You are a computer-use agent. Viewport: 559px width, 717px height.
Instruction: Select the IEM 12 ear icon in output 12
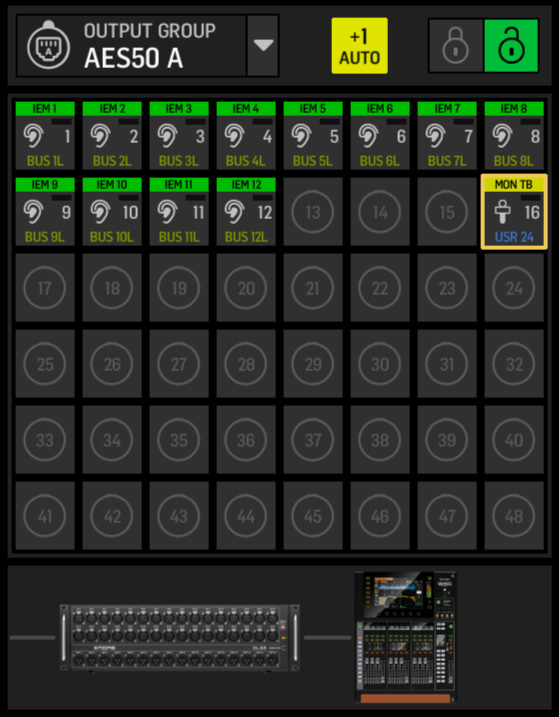[x=234, y=212]
